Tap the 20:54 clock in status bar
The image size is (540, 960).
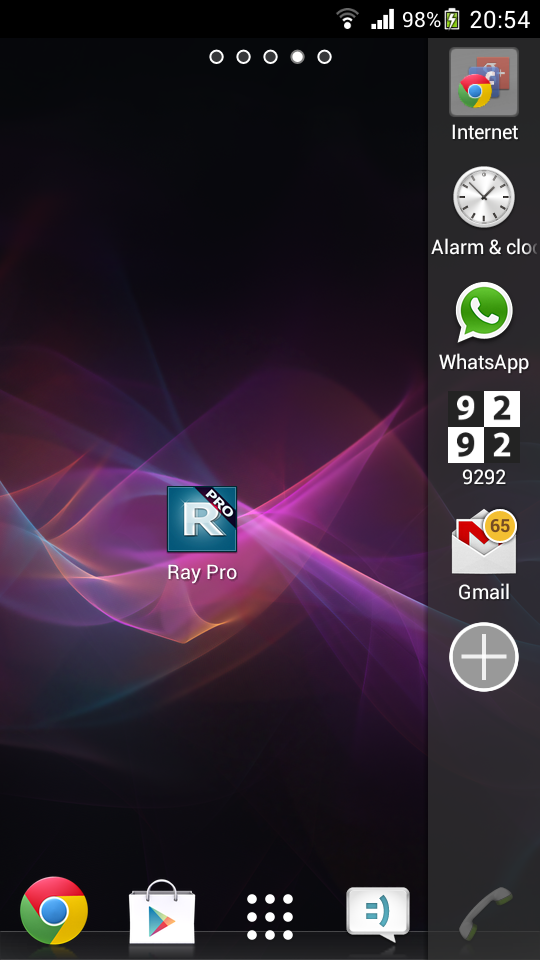click(x=500, y=20)
